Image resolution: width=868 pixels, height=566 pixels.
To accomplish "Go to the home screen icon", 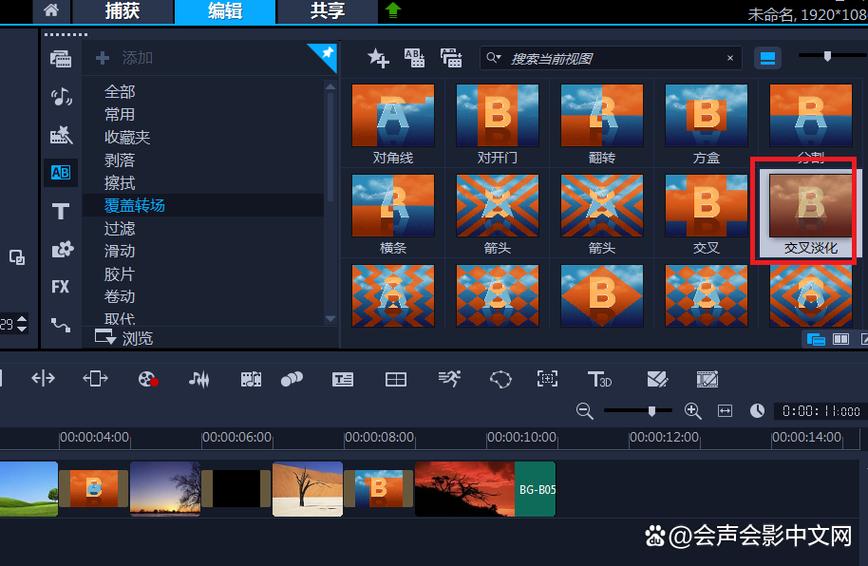I will click(51, 10).
